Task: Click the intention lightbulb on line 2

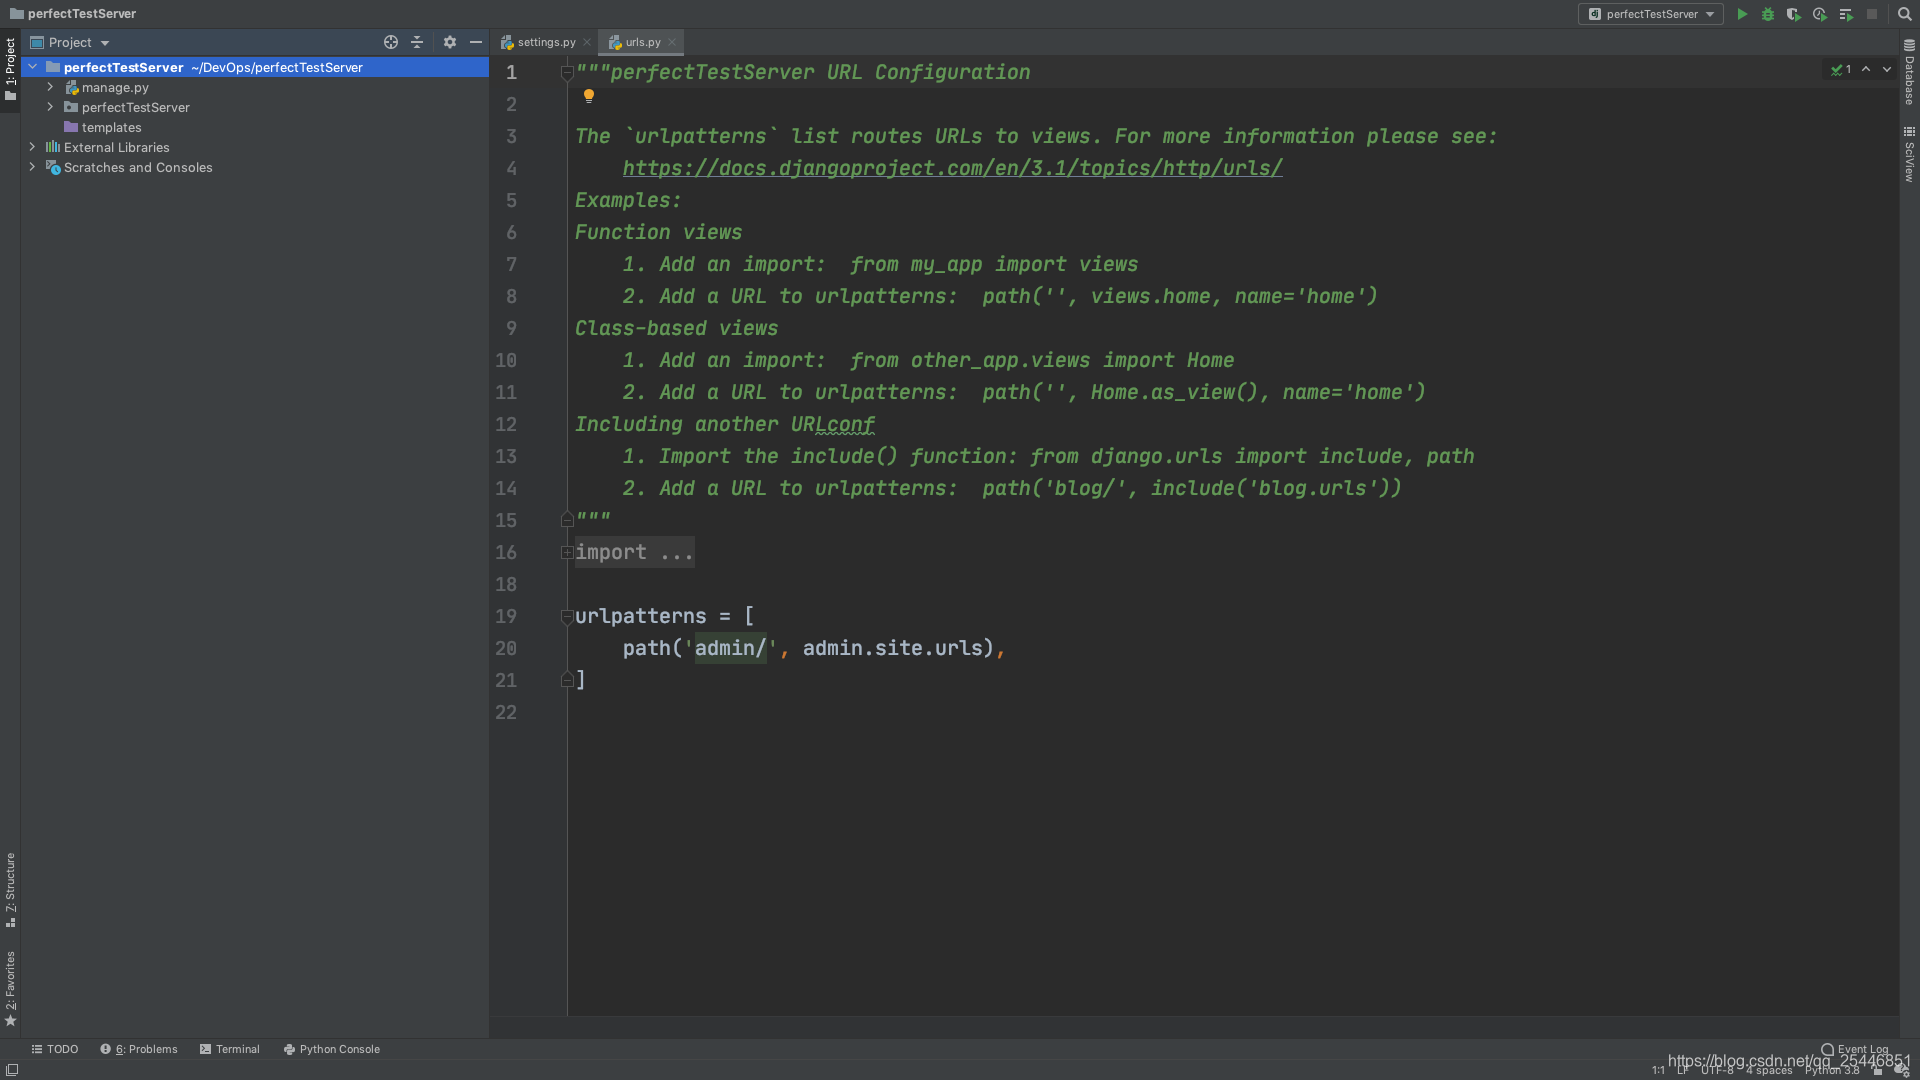Action: pos(589,96)
